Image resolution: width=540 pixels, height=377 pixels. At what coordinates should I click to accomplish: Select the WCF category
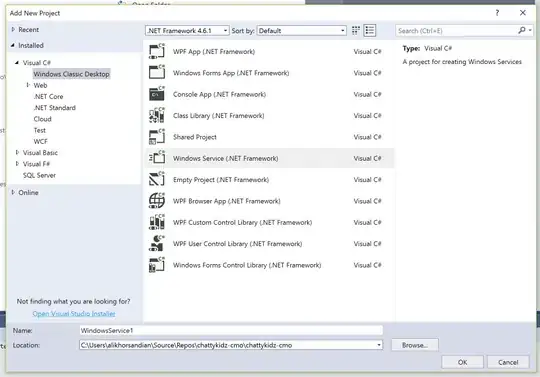click(40, 142)
